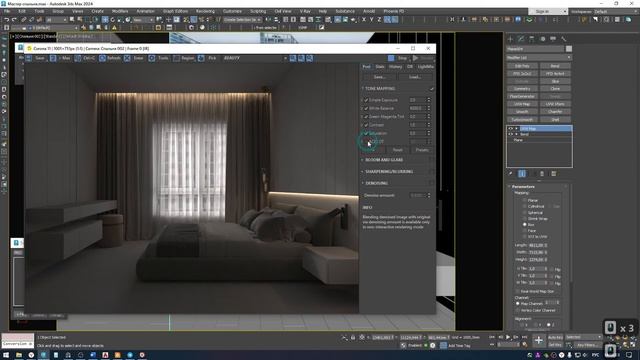The width and height of the screenshot is (640, 360).
Task: Open the Create tab in command panel
Action: pos(510,39)
